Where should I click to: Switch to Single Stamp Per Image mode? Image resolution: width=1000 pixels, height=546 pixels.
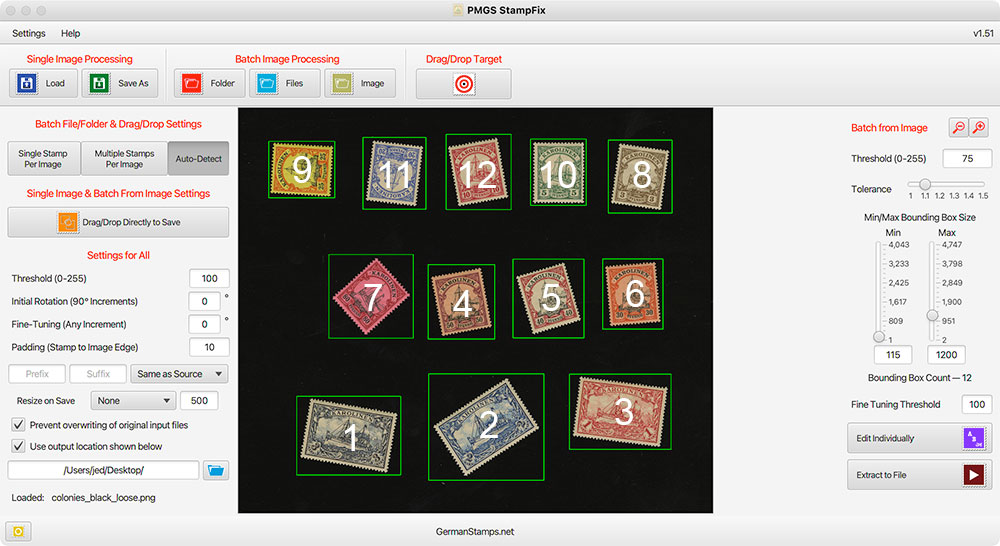click(x=43, y=158)
